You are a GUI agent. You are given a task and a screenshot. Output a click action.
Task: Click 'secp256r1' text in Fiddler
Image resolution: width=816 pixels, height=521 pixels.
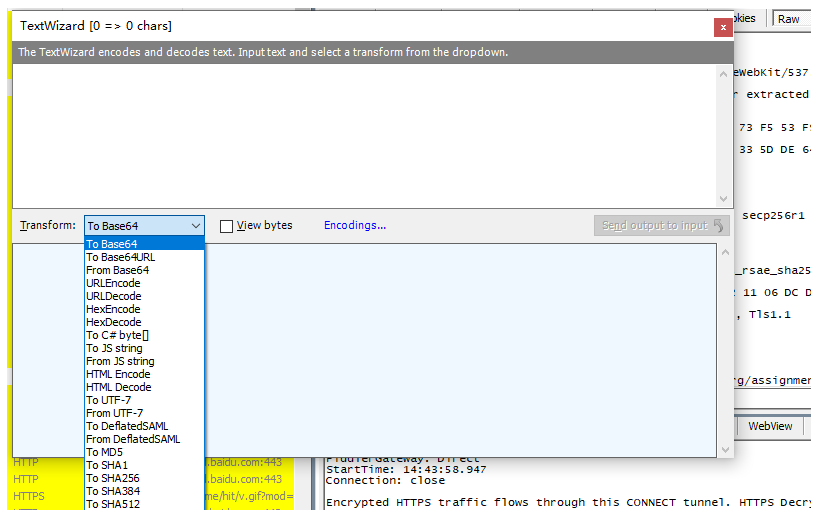point(773,215)
